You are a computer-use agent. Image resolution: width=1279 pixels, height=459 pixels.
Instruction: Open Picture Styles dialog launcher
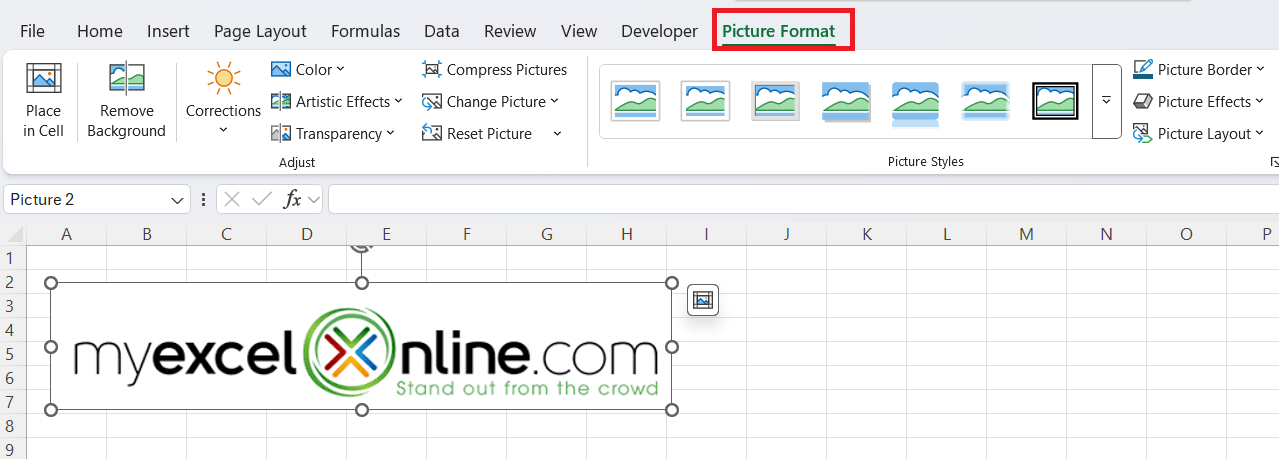1274,162
